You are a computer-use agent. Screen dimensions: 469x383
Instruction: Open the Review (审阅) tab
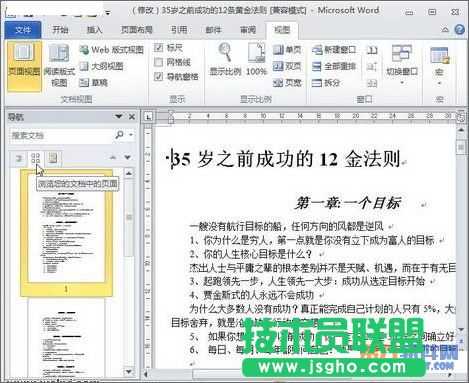pos(248,30)
